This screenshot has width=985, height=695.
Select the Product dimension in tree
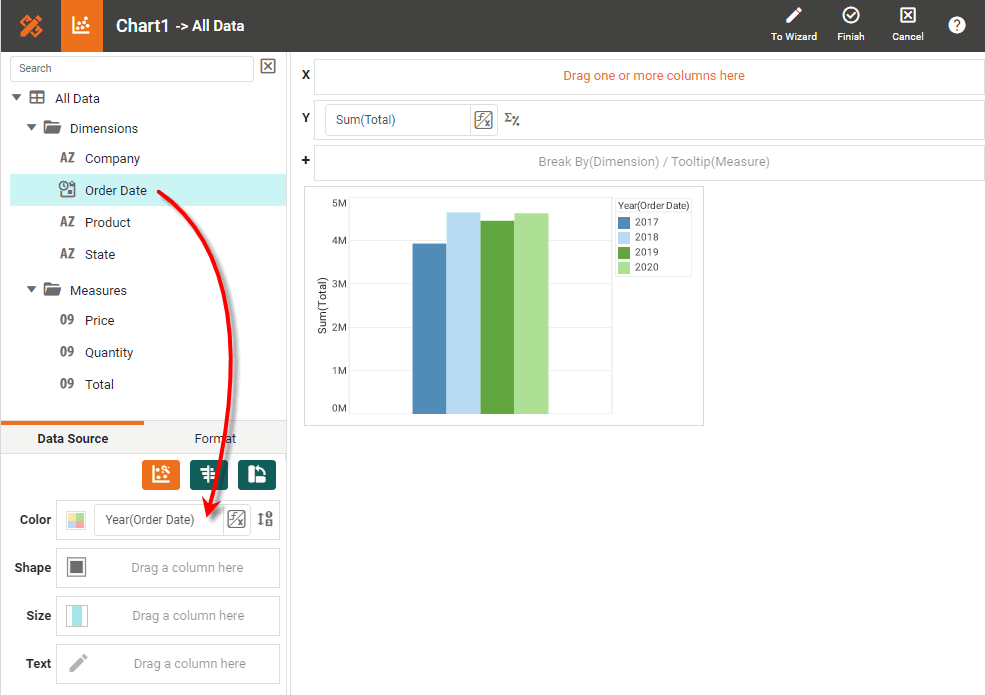point(108,222)
